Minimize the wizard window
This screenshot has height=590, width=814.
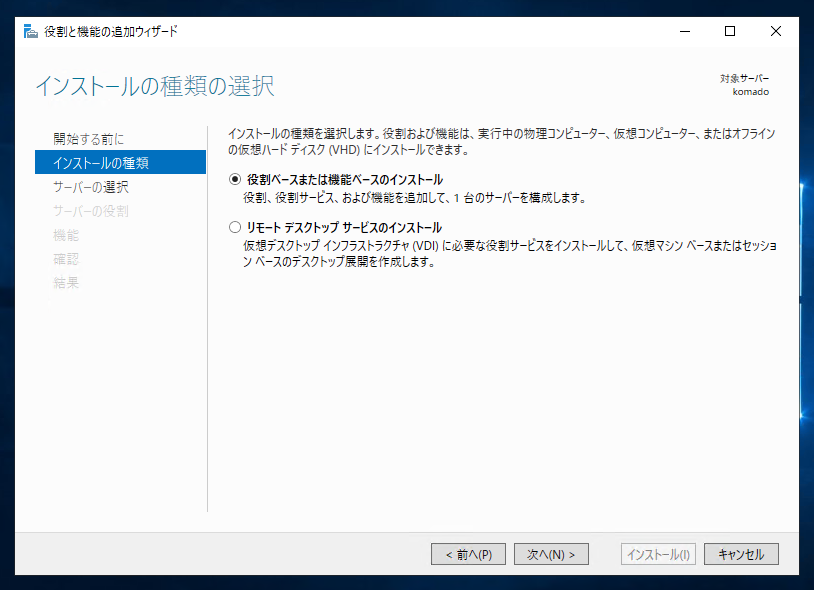tap(685, 31)
